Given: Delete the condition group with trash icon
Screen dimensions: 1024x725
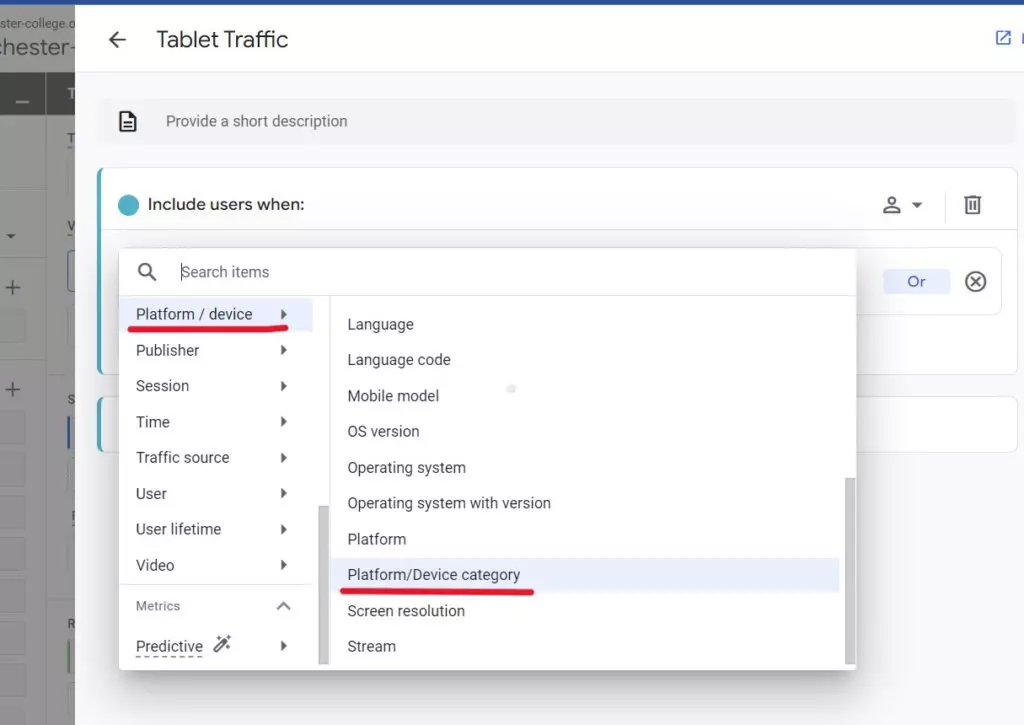Looking at the screenshot, I should [972, 205].
